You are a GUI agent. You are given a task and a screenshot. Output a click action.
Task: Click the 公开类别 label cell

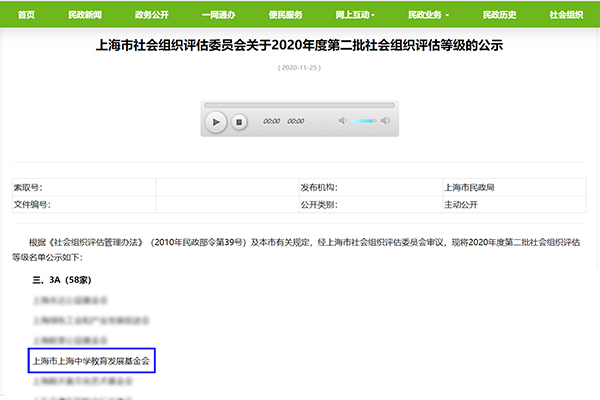coord(371,204)
